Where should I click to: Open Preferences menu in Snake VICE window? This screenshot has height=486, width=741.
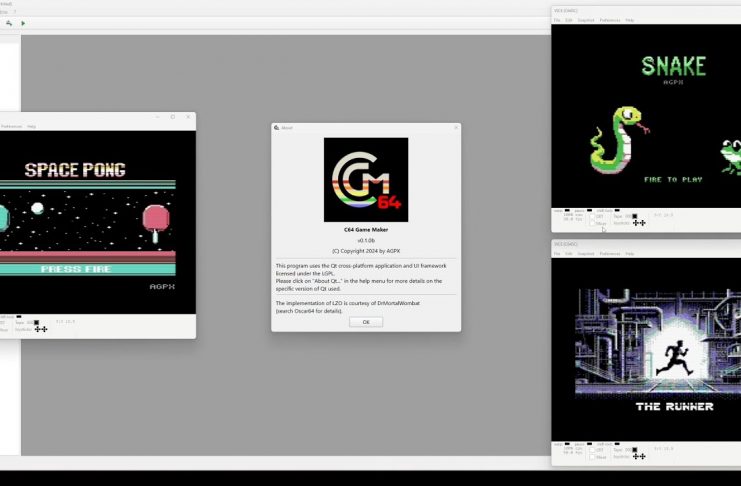(x=610, y=20)
